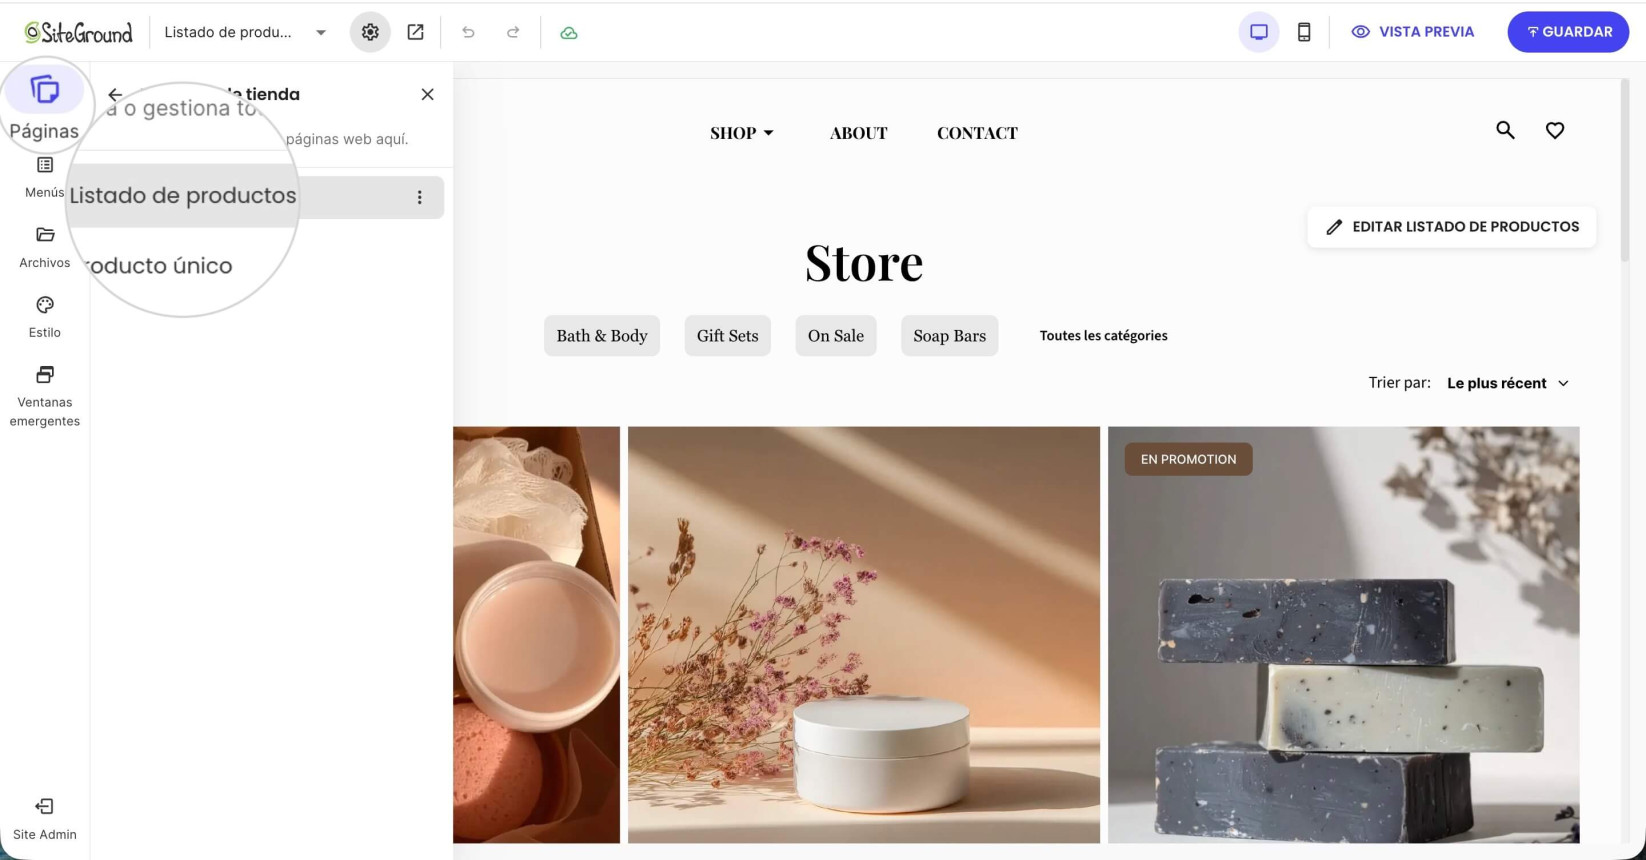
Task: Close the store pages panel
Action: pyautogui.click(x=427, y=94)
